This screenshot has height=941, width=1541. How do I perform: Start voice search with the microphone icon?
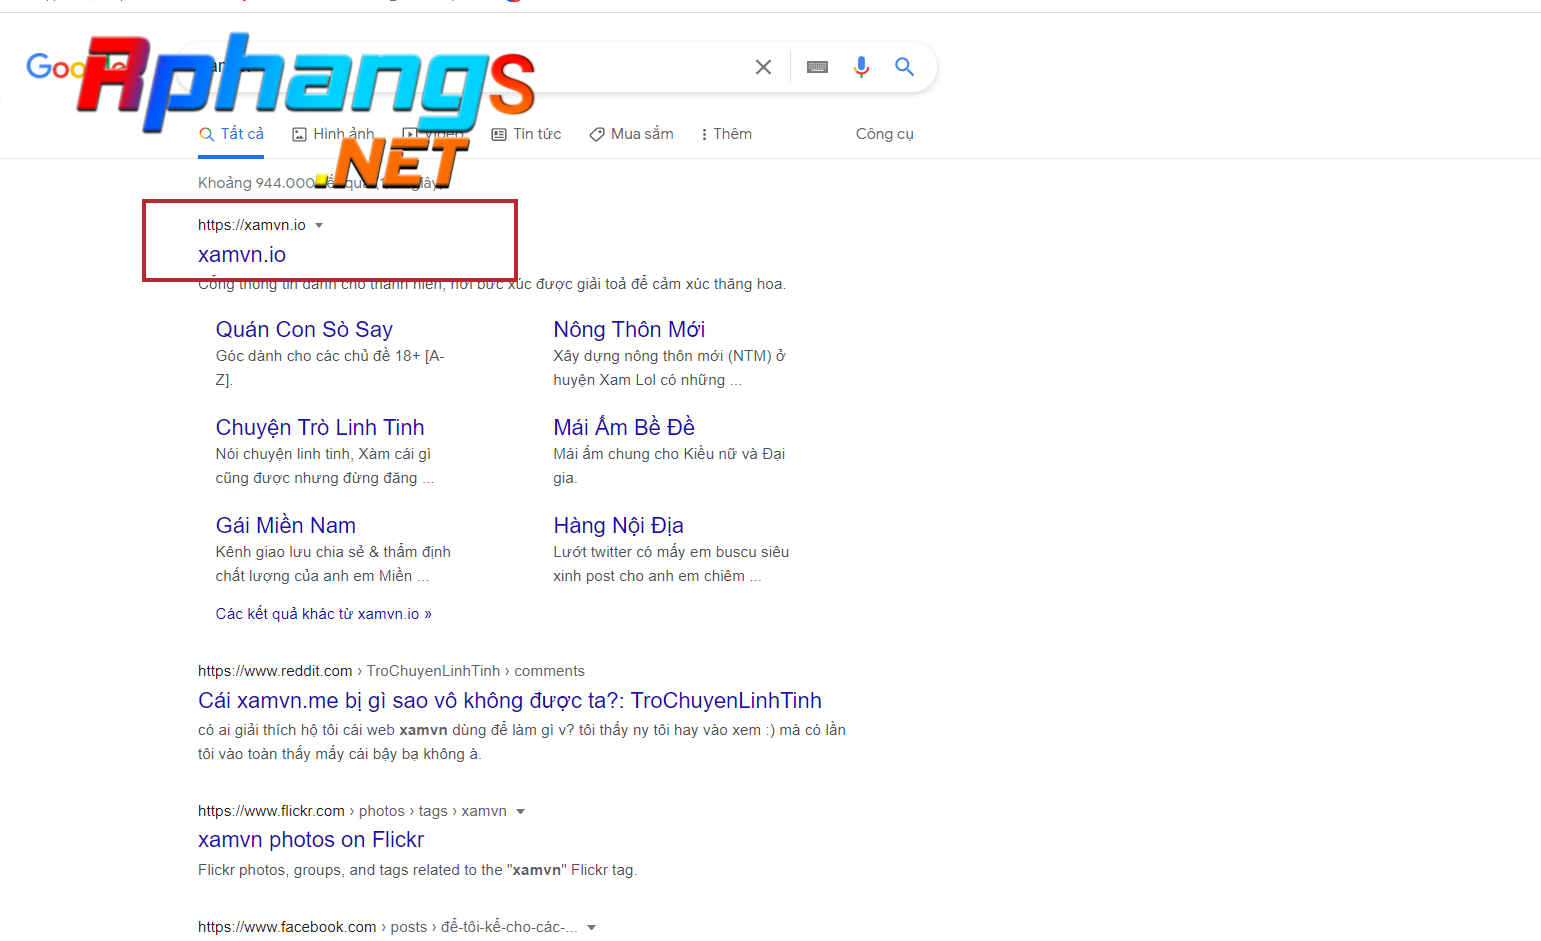pos(861,67)
